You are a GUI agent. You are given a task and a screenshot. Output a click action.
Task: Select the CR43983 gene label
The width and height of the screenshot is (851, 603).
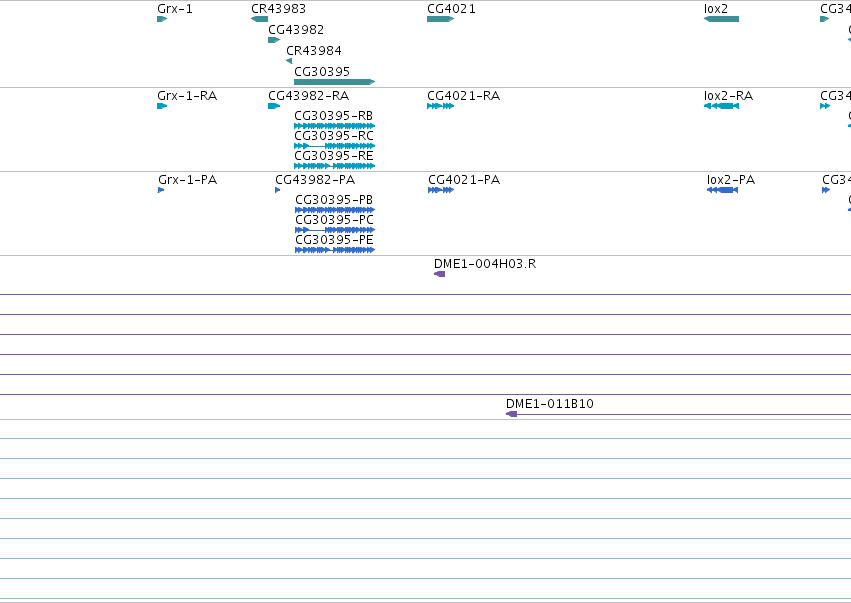pyautogui.click(x=278, y=9)
